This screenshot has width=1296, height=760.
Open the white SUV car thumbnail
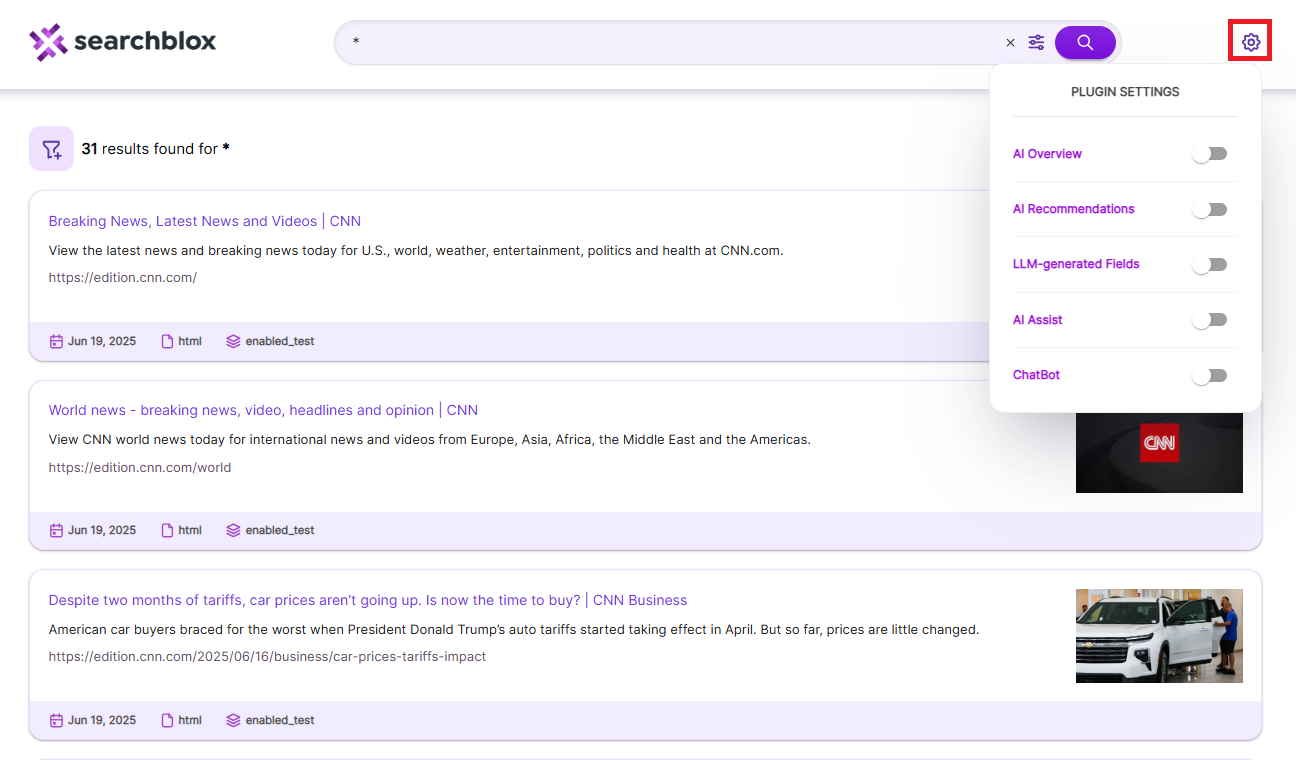(x=1159, y=636)
